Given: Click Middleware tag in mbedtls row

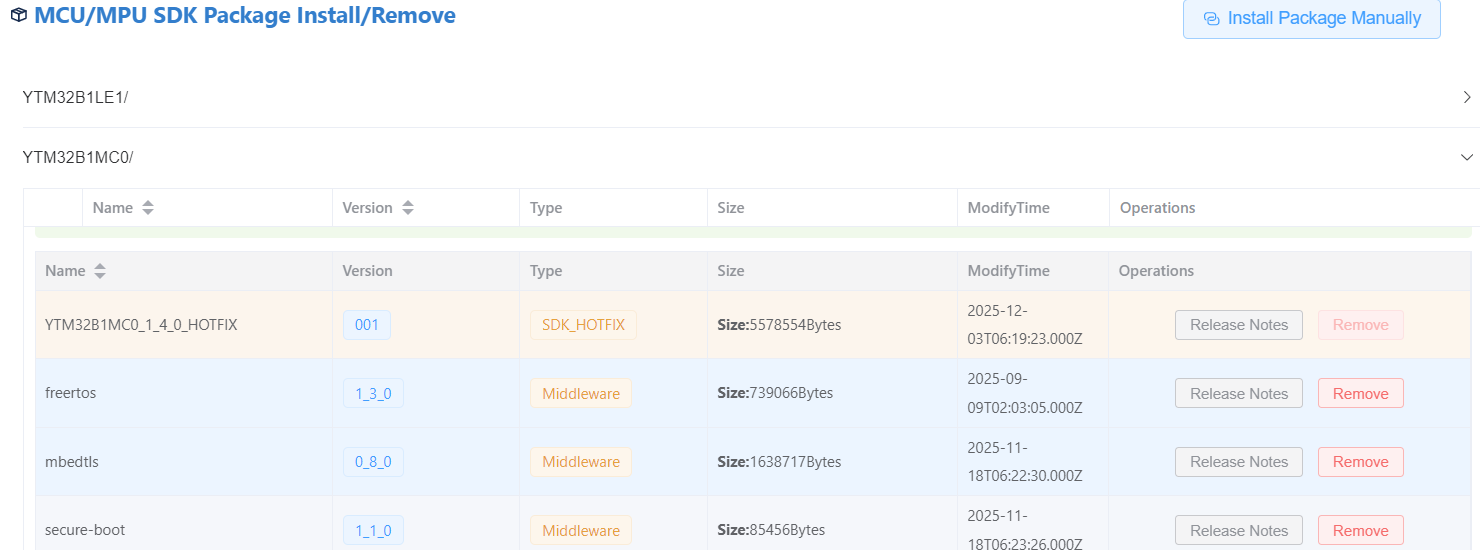Looking at the screenshot, I should (581, 462).
